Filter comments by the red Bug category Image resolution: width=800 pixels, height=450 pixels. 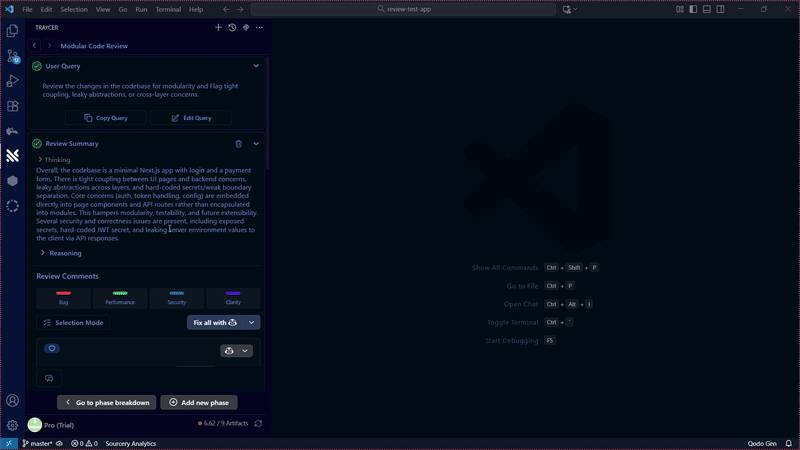coord(64,298)
